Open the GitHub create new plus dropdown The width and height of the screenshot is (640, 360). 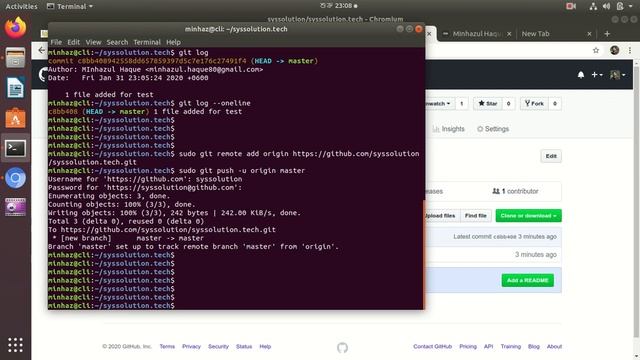pyautogui.click(x=597, y=75)
